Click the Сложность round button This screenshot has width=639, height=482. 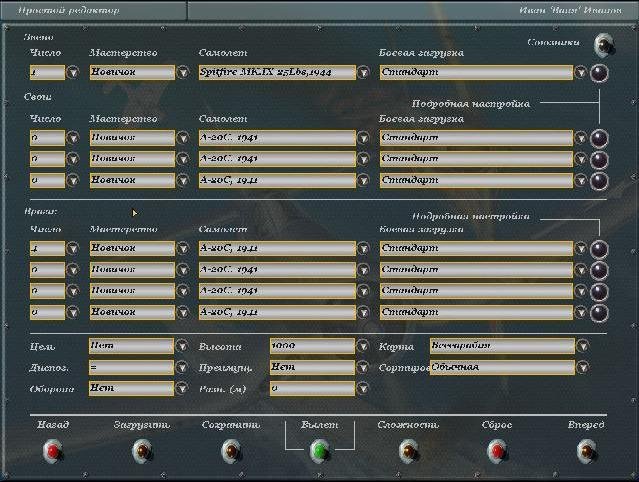click(409, 451)
